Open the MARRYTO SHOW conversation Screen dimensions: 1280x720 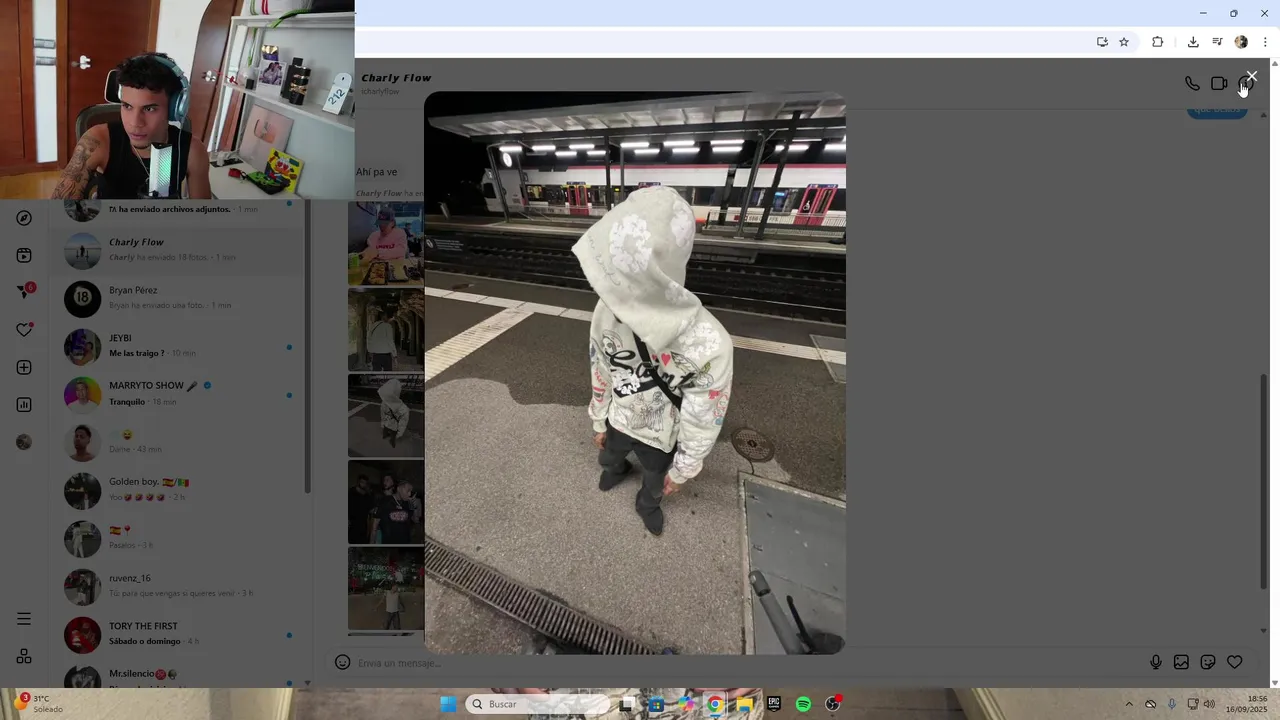click(178, 394)
